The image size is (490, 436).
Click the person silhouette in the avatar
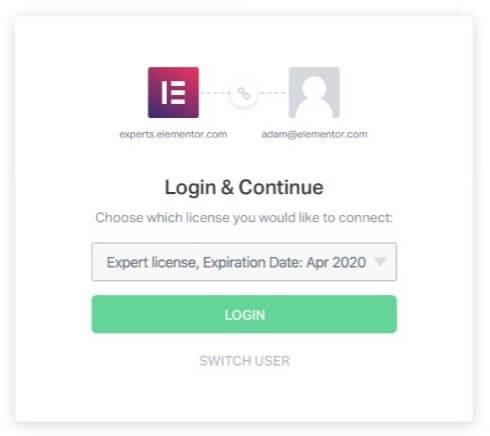tap(314, 97)
